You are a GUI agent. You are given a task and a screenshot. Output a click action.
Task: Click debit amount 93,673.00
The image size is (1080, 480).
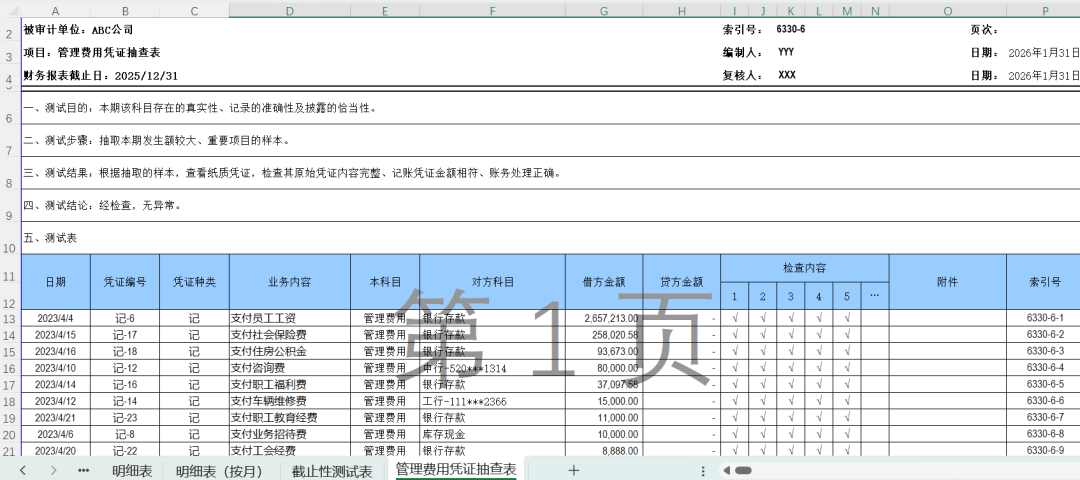pos(604,352)
